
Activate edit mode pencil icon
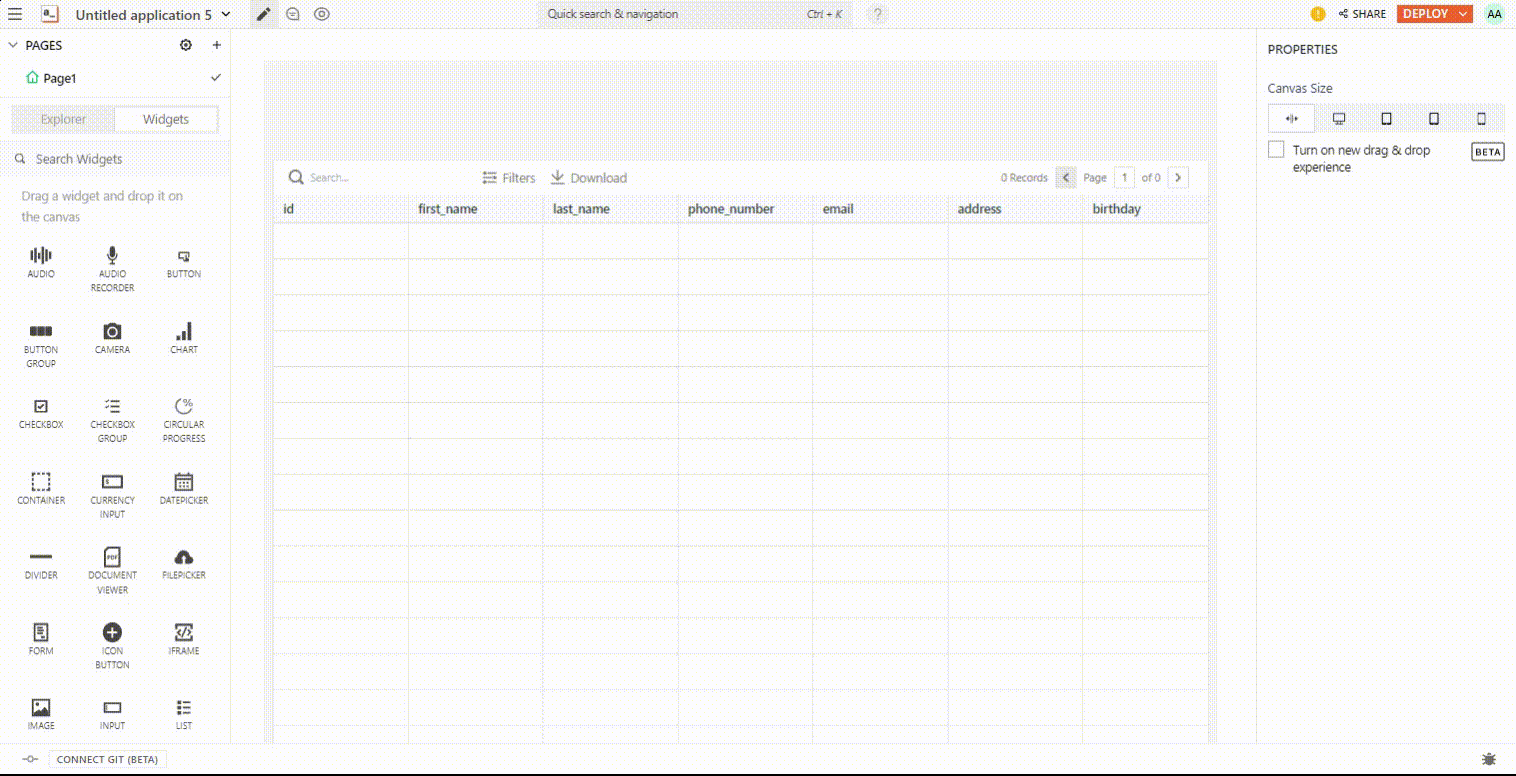point(264,14)
